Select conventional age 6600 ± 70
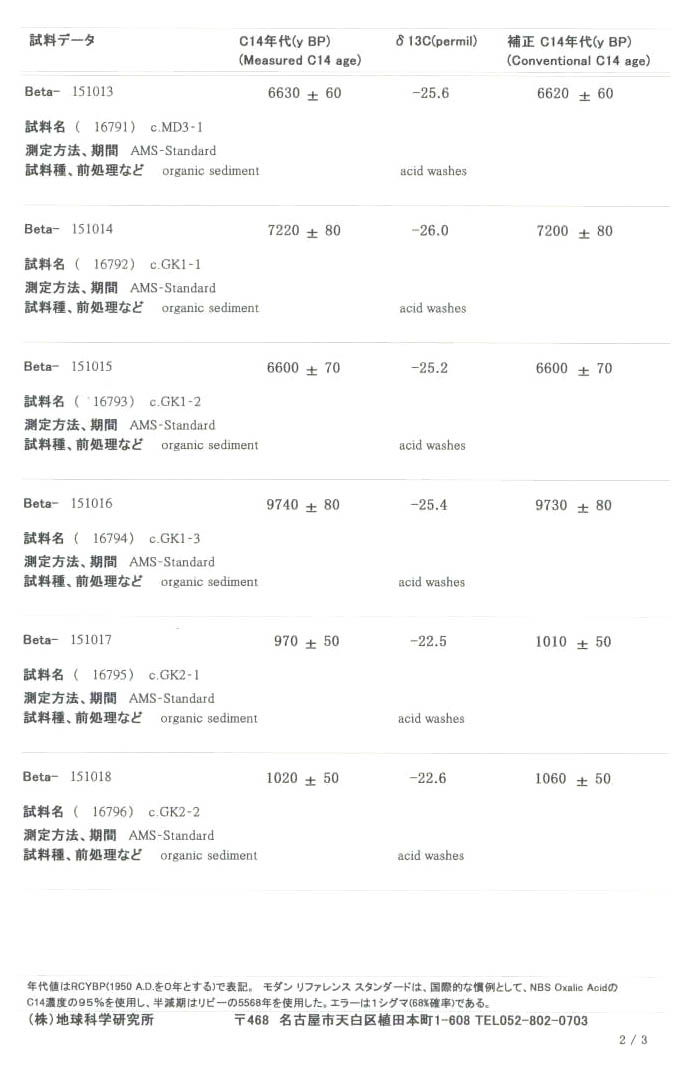700x1065 pixels. 574,369
